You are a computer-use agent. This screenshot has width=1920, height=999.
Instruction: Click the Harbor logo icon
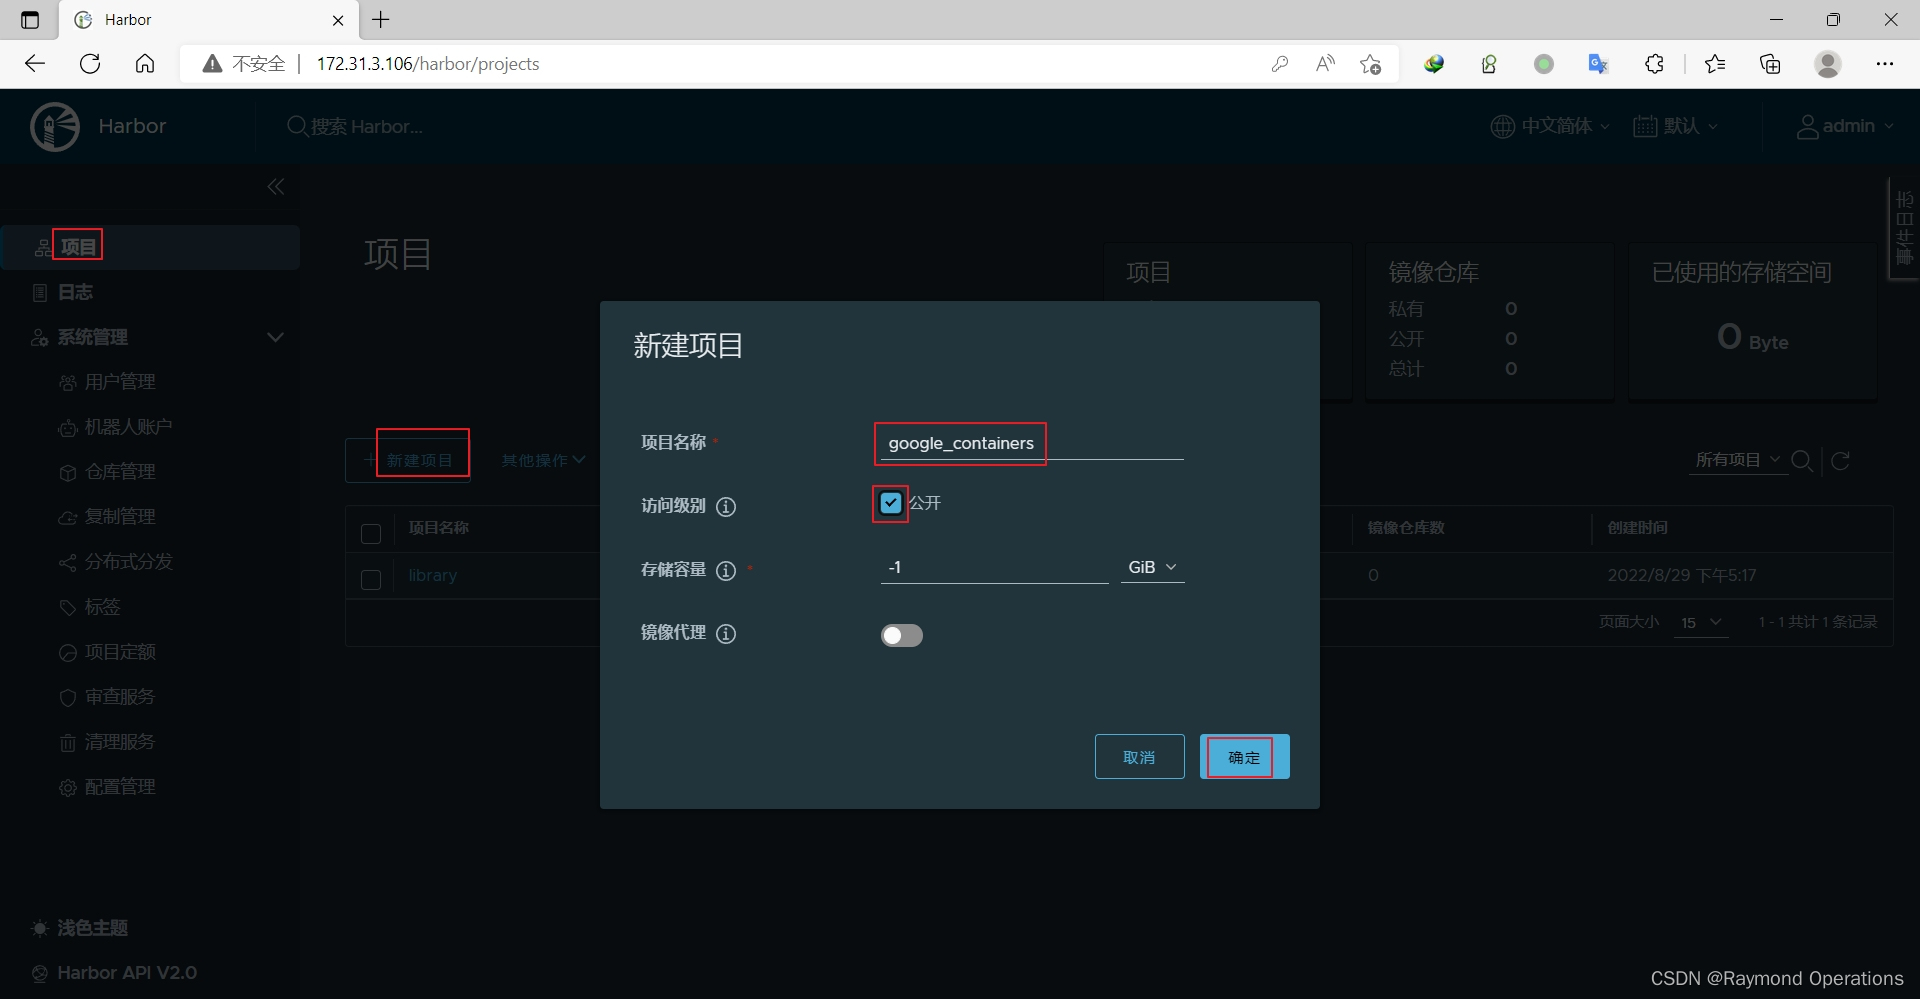click(x=55, y=126)
